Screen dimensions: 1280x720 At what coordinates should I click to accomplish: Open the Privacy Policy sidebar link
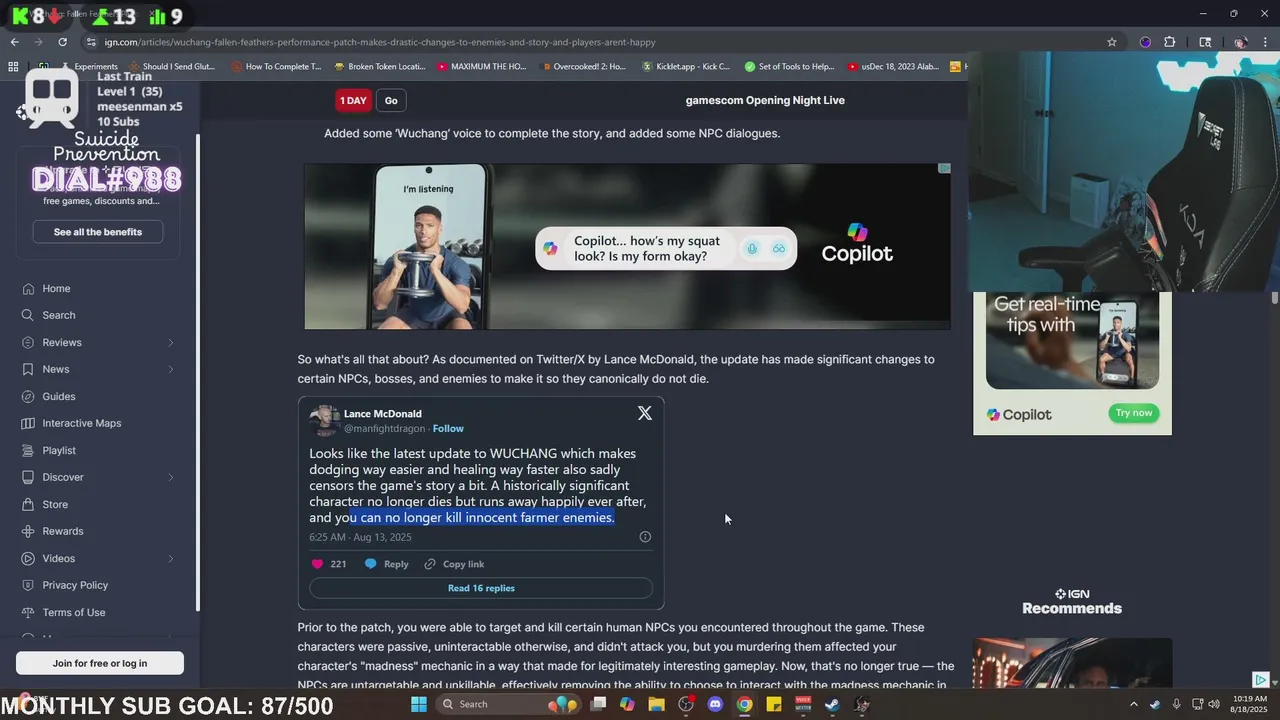point(75,585)
